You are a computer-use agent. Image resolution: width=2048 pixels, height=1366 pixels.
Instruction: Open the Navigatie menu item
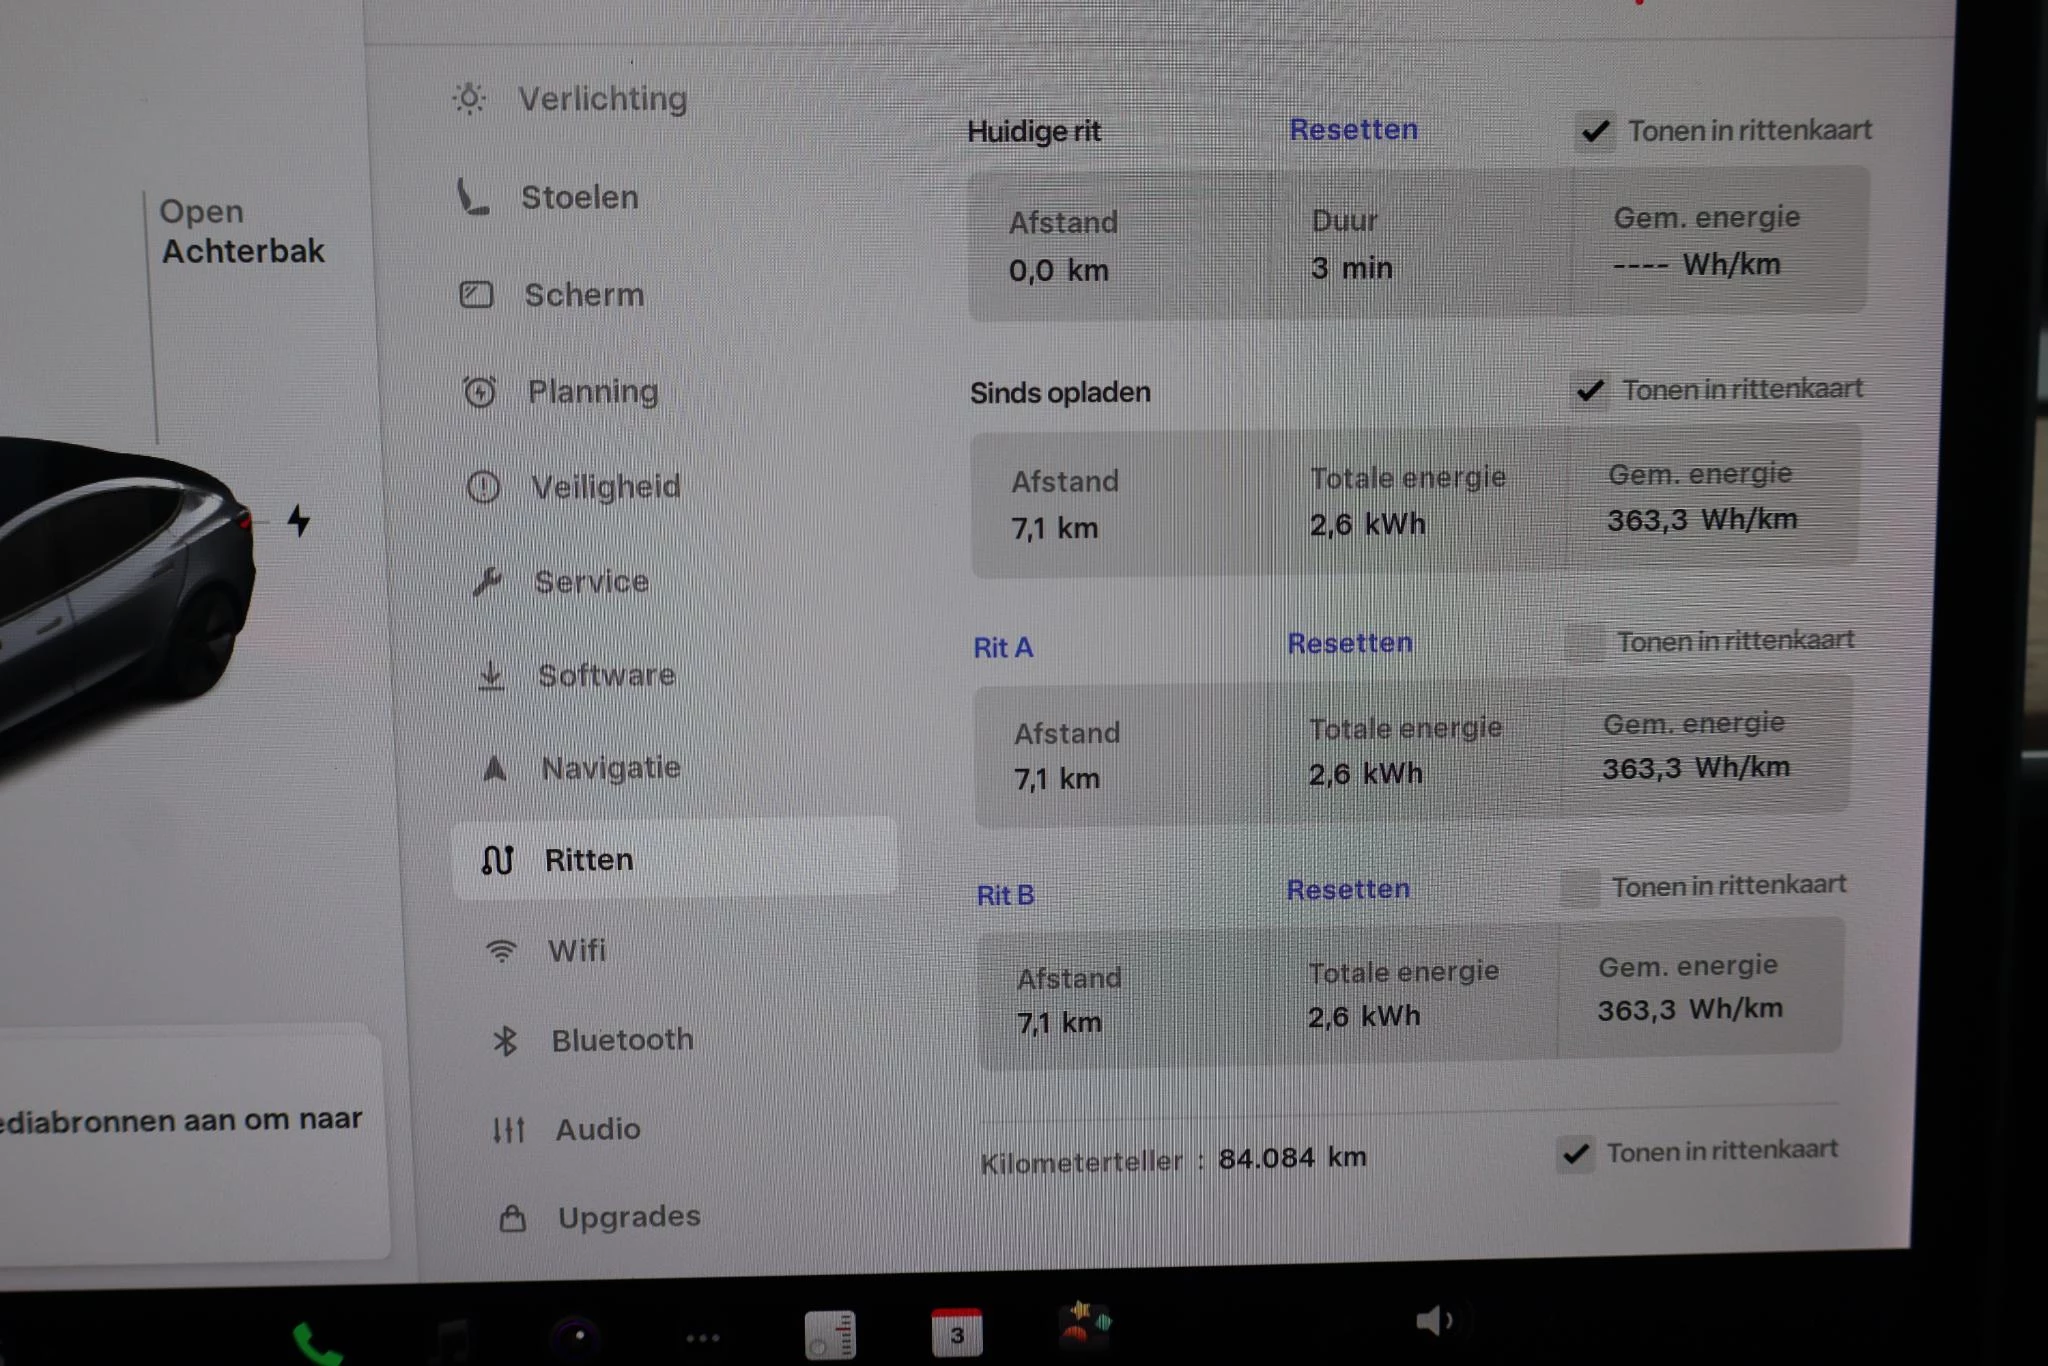coord(610,768)
